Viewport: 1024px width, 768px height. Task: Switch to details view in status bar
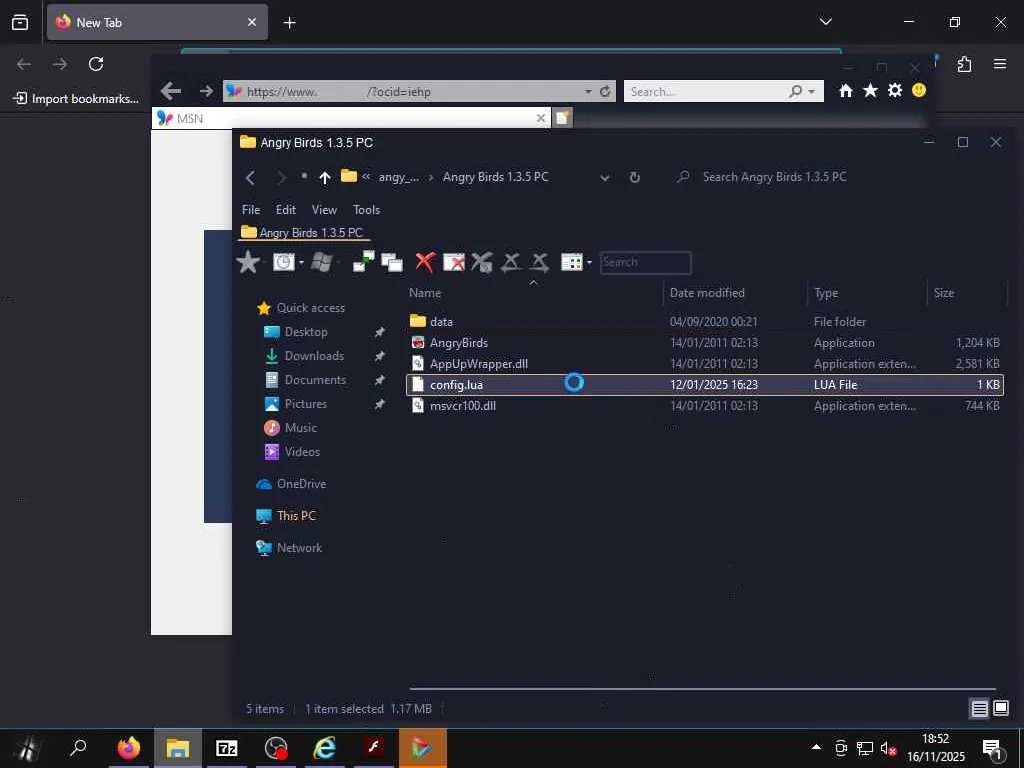pos(979,709)
